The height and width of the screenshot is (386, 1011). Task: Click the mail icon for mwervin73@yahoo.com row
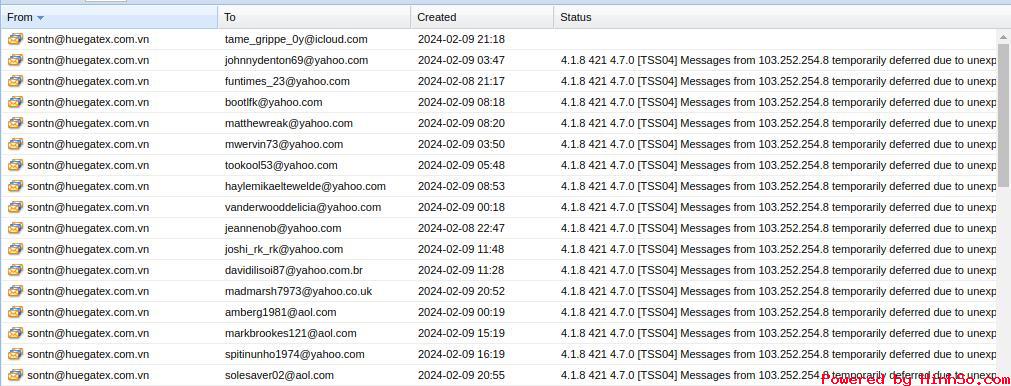pos(15,144)
